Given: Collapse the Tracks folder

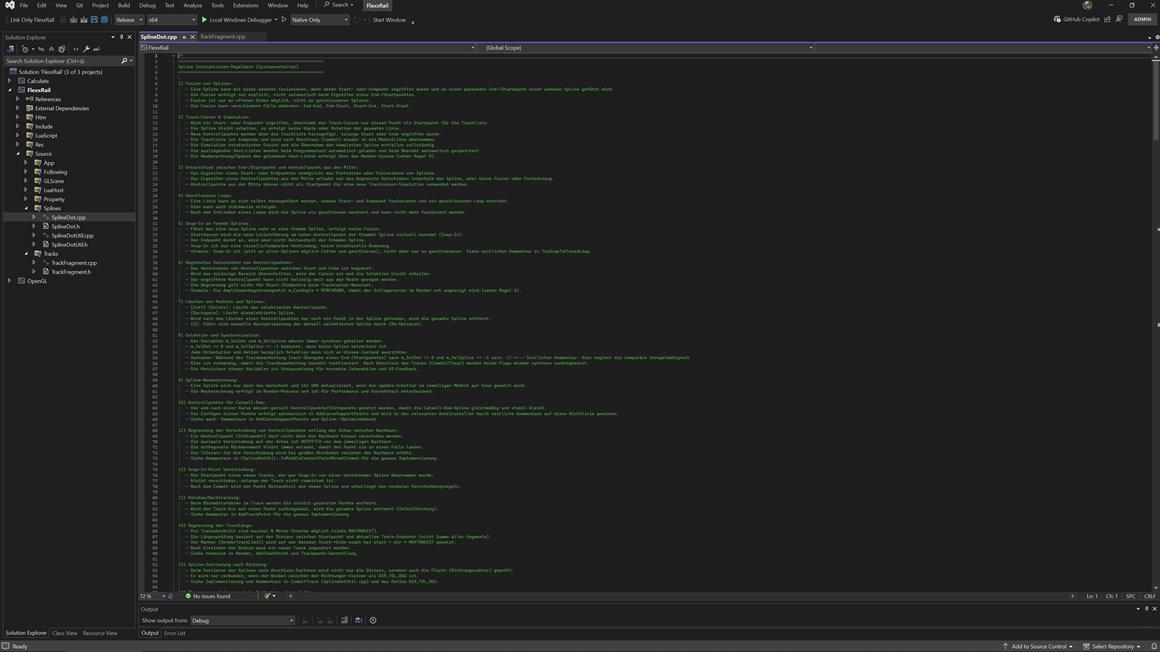Looking at the screenshot, I should click(x=27, y=254).
